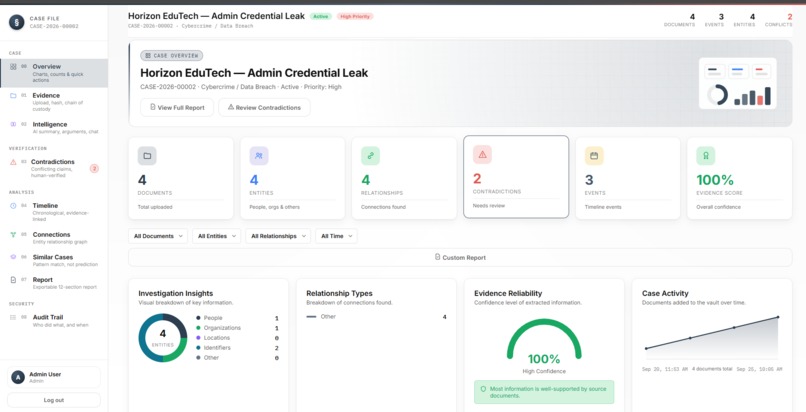806x412 pixels.
Task: Click the Similar Cases icon in sidebar
Action: (13, 257)
